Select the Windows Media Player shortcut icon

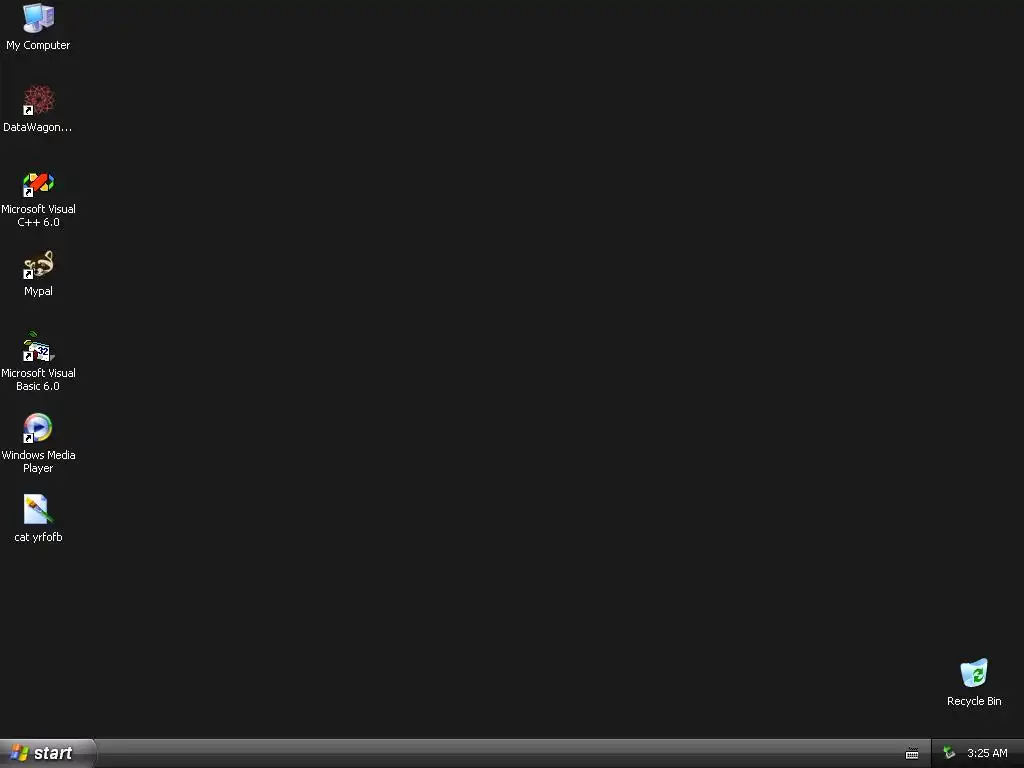point(38,428)
